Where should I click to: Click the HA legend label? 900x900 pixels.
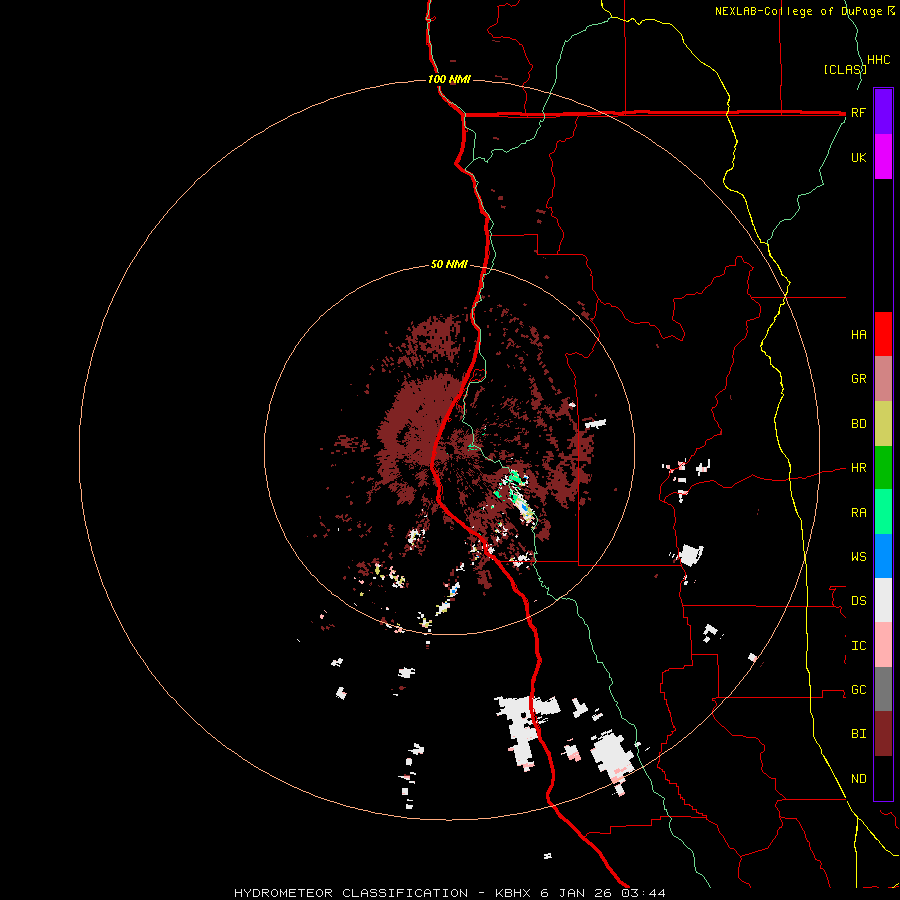[858, 334]
